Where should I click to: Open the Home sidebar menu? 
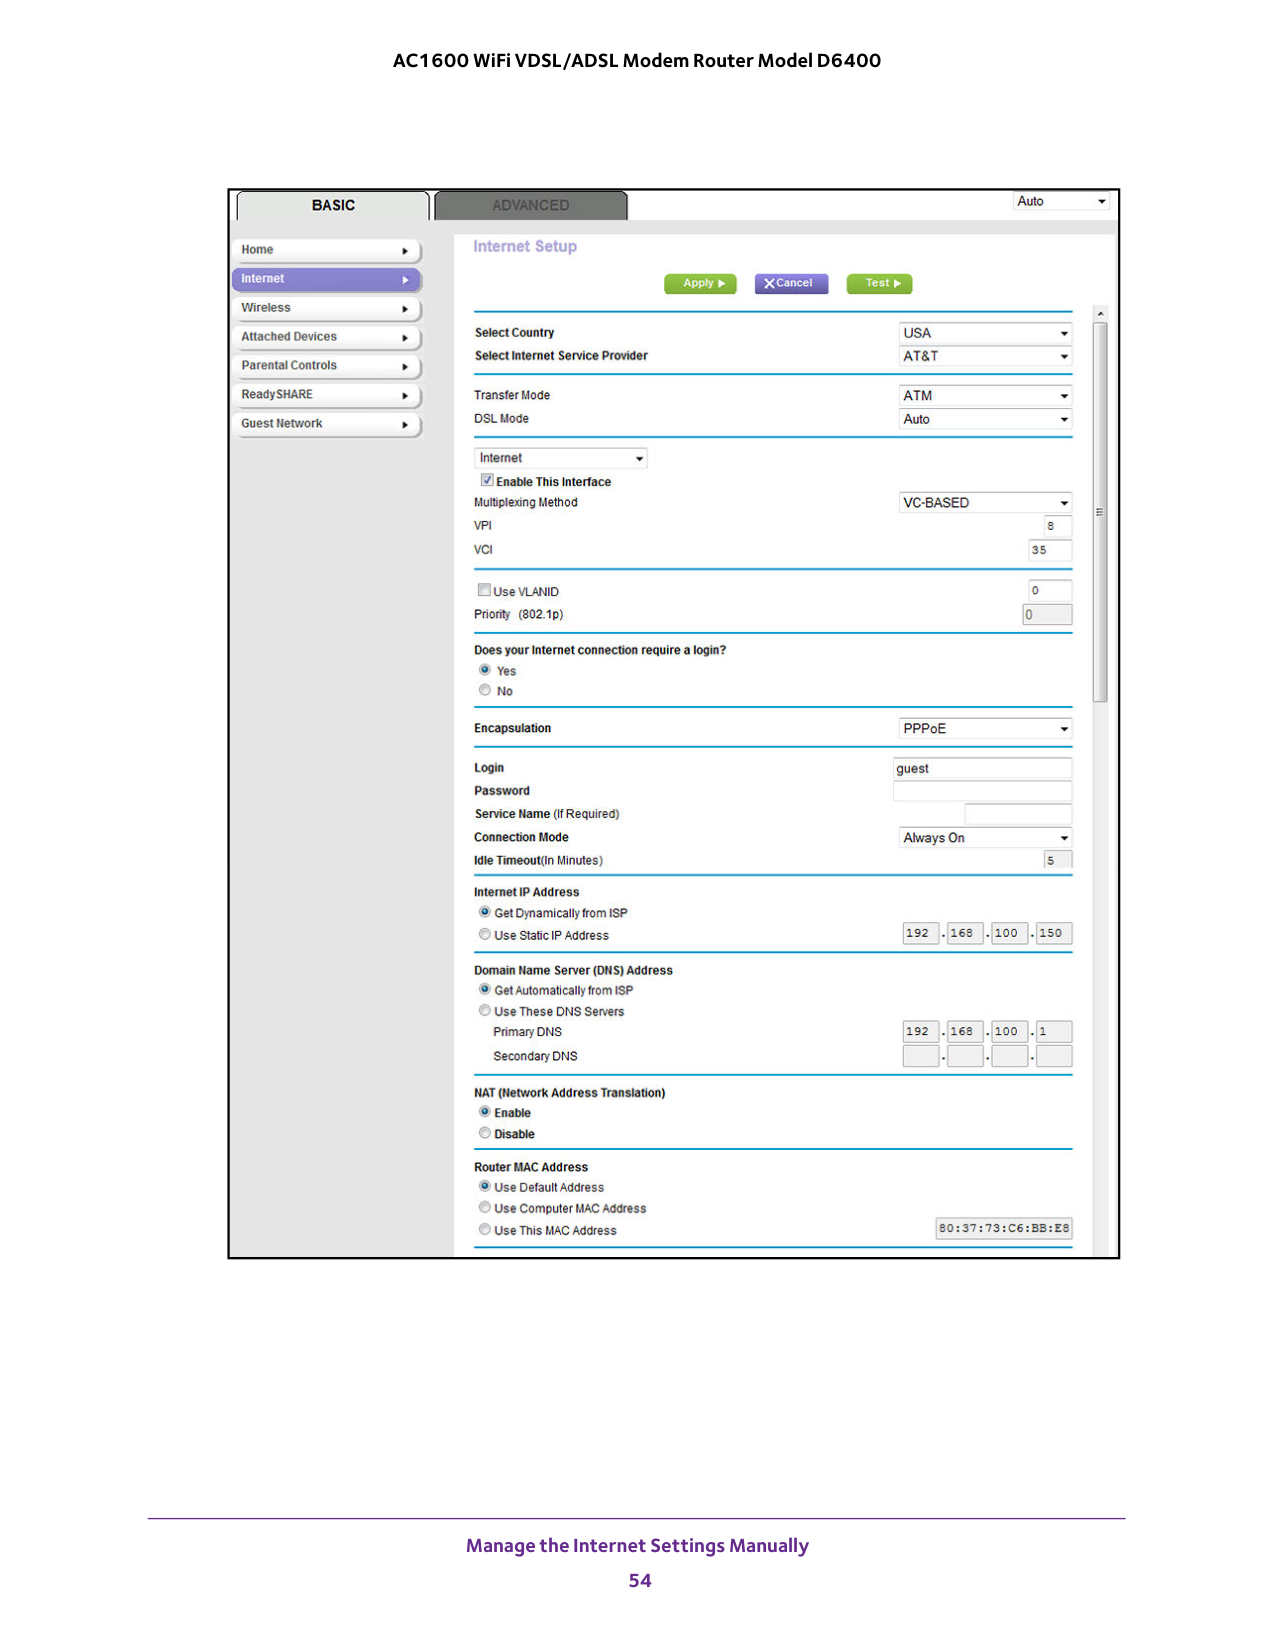(x=326, y=250)
